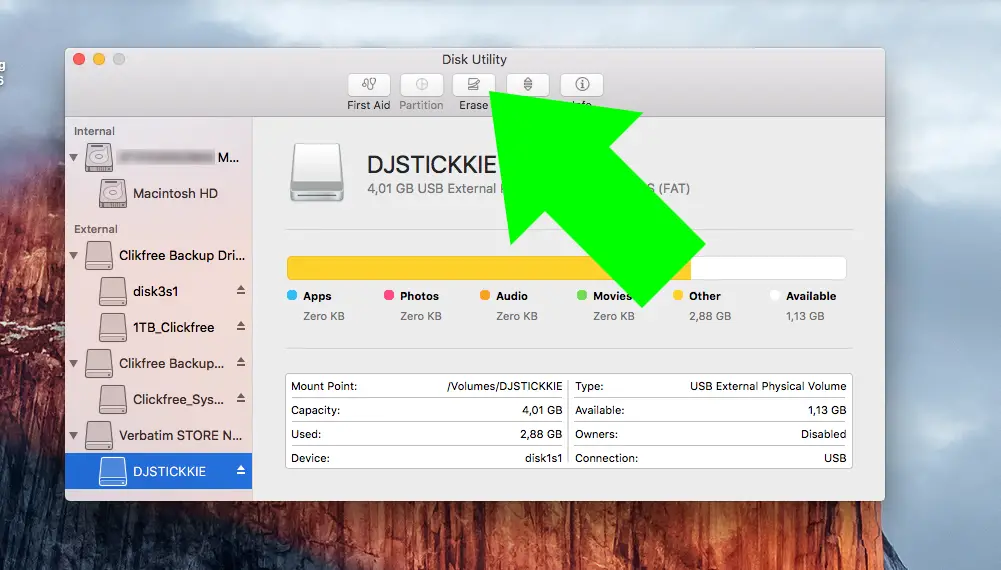Click the Connection value USB

point(835,458)
